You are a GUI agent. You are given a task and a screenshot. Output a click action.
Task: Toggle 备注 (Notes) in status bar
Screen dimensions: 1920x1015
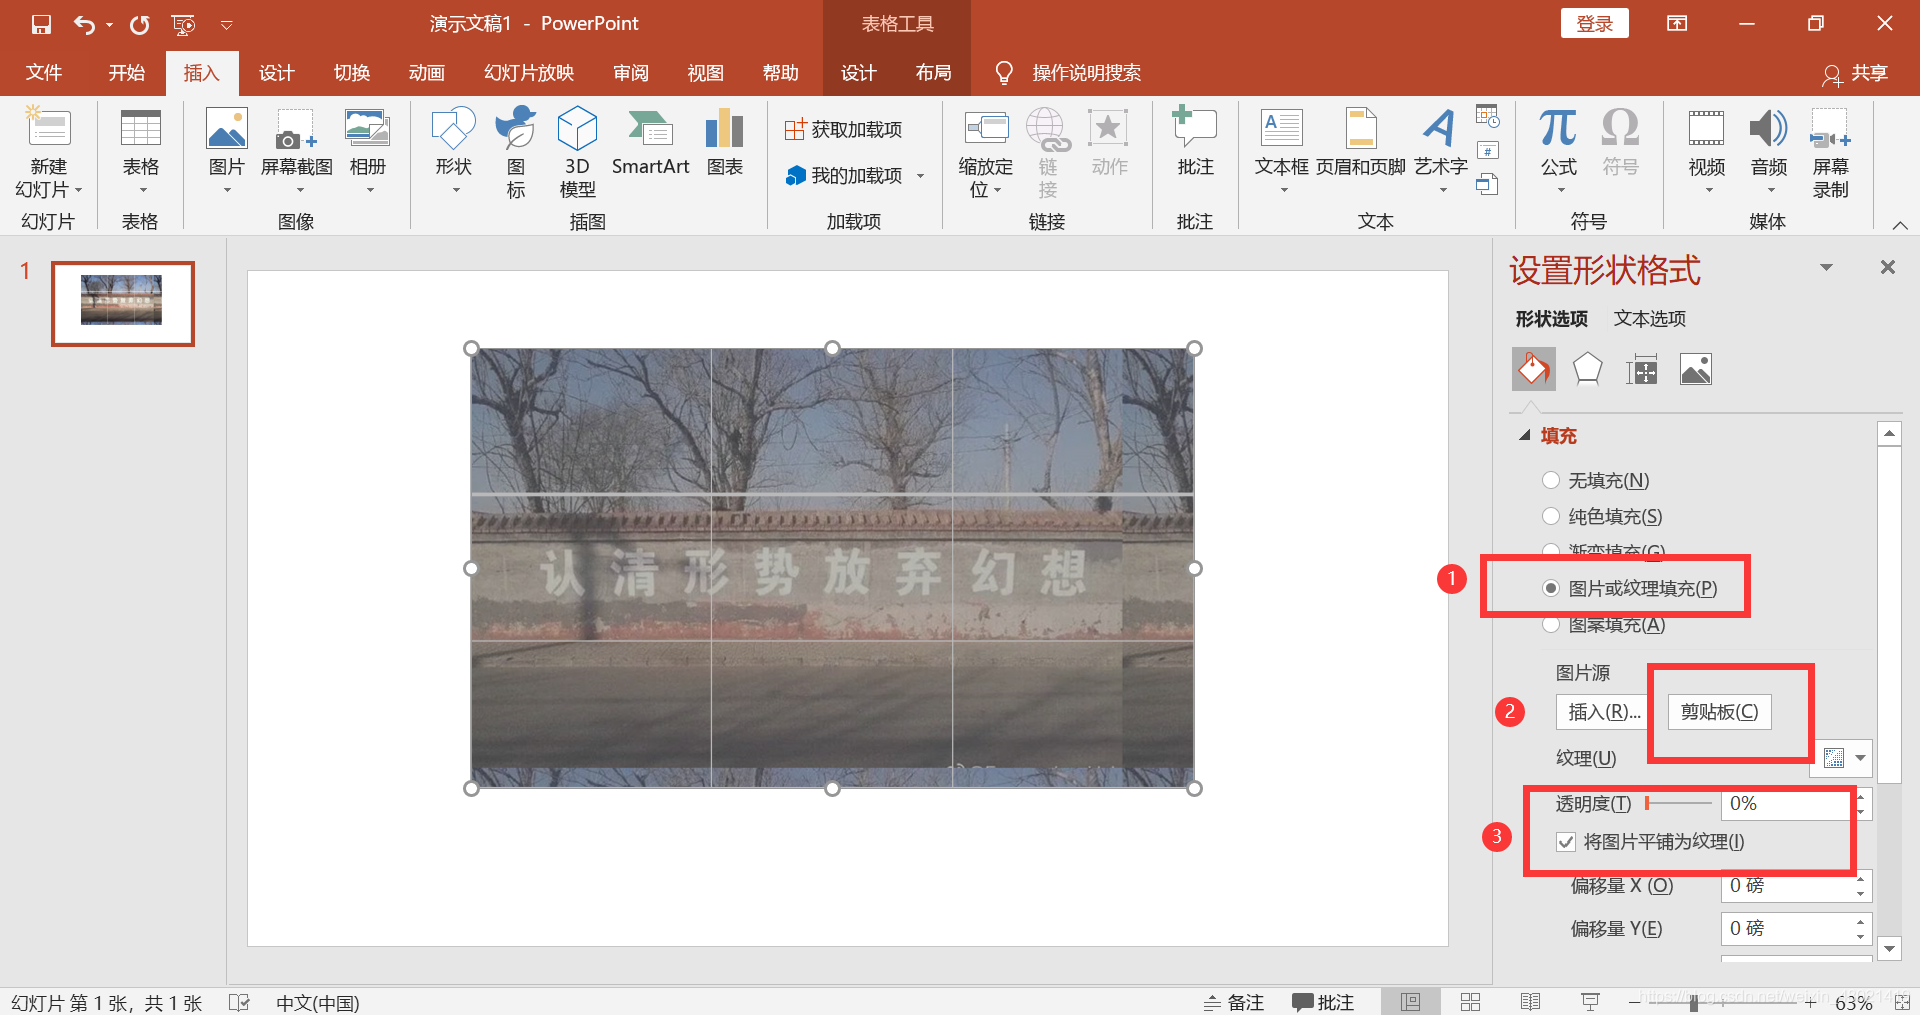coord(1234,1002)
